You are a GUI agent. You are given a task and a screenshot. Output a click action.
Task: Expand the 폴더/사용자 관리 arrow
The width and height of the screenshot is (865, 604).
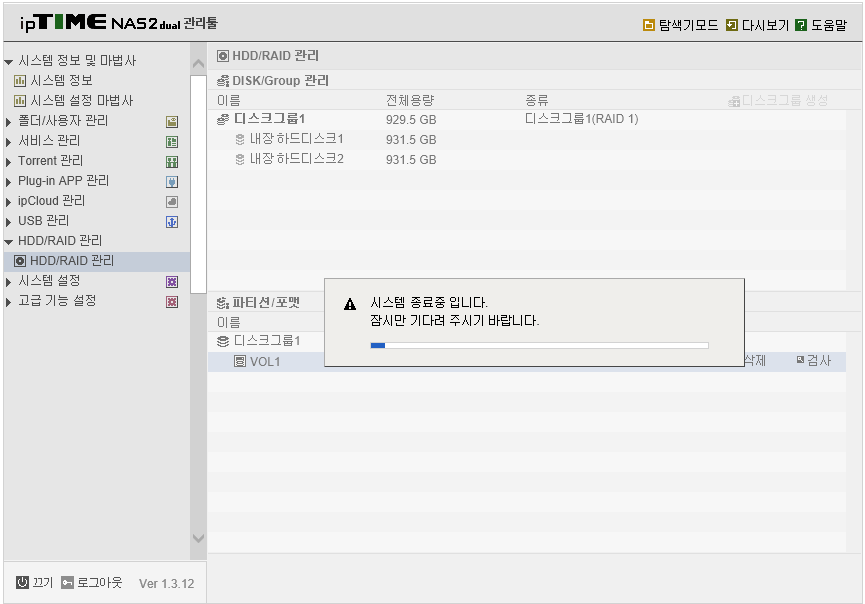(x=8, y=121)
